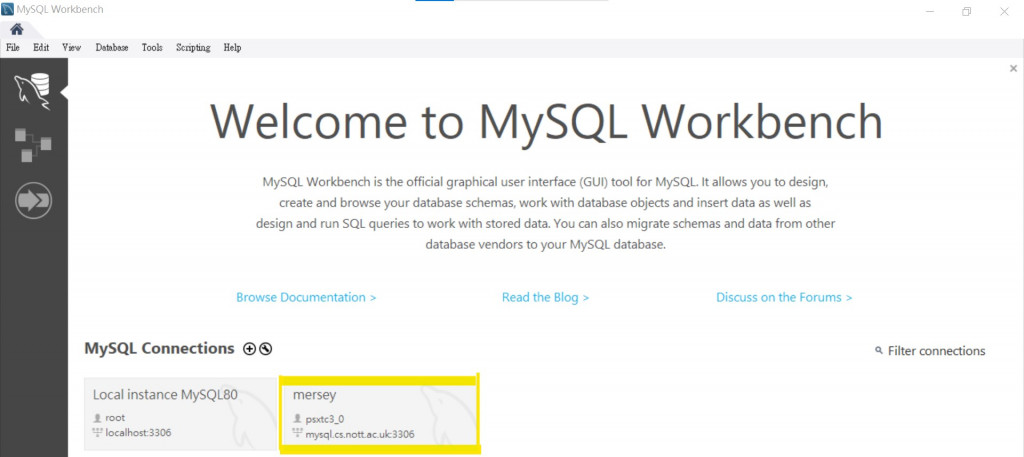Open the Local instance MySQL80 connection
1024x457 pixels.
click(x=181, y=414)
